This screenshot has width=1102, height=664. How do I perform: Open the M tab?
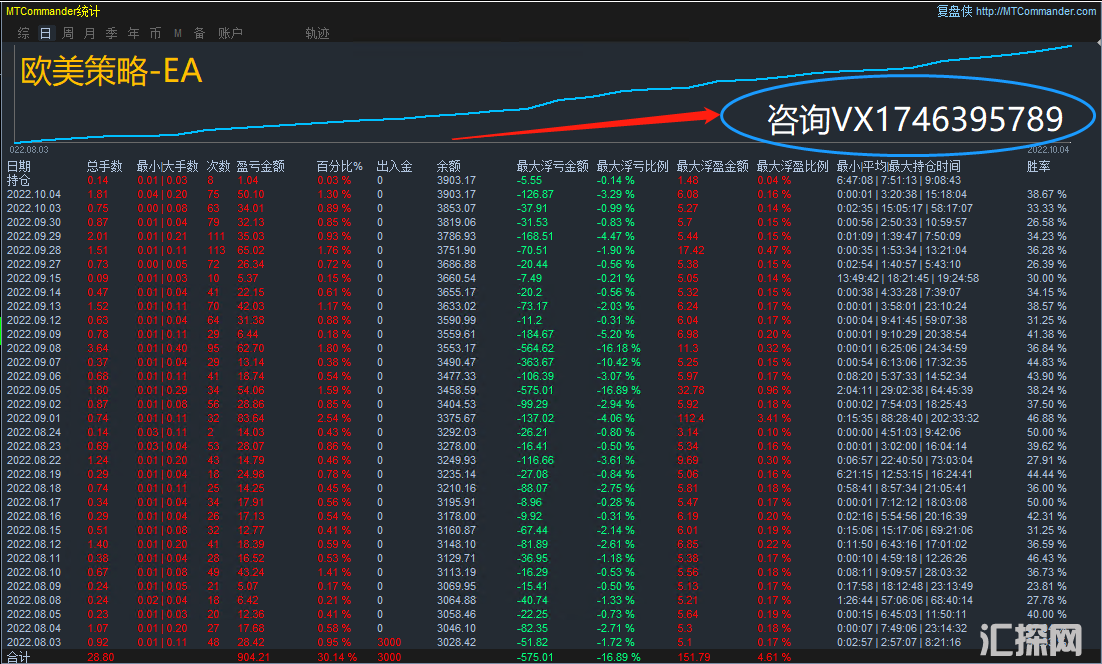pyautogui.click(x=178, y=33)
